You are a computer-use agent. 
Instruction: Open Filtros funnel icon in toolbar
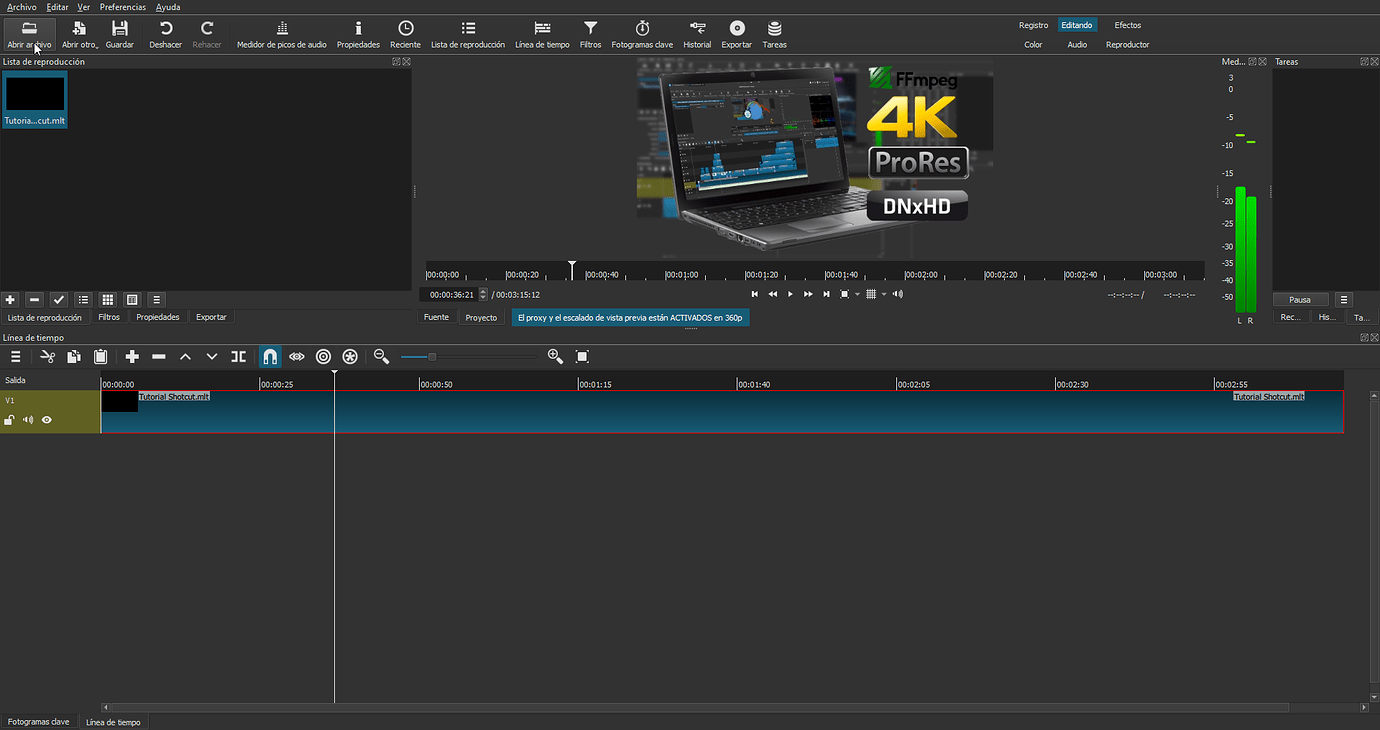coord(591,34)
